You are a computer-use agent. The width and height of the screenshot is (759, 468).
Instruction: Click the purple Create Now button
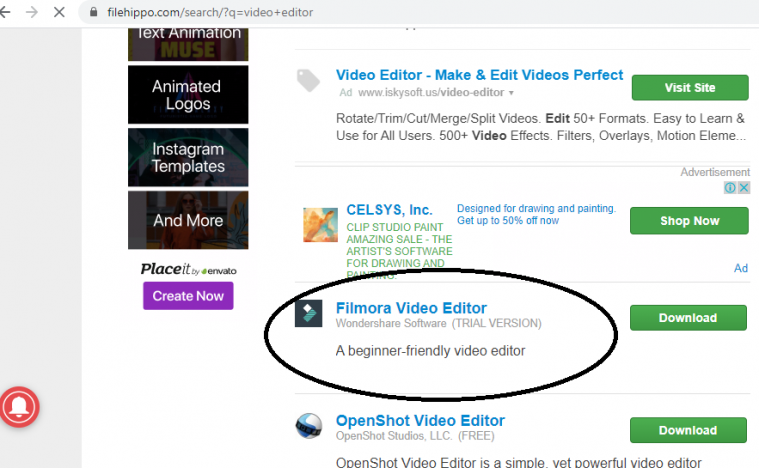pos(188,296)
